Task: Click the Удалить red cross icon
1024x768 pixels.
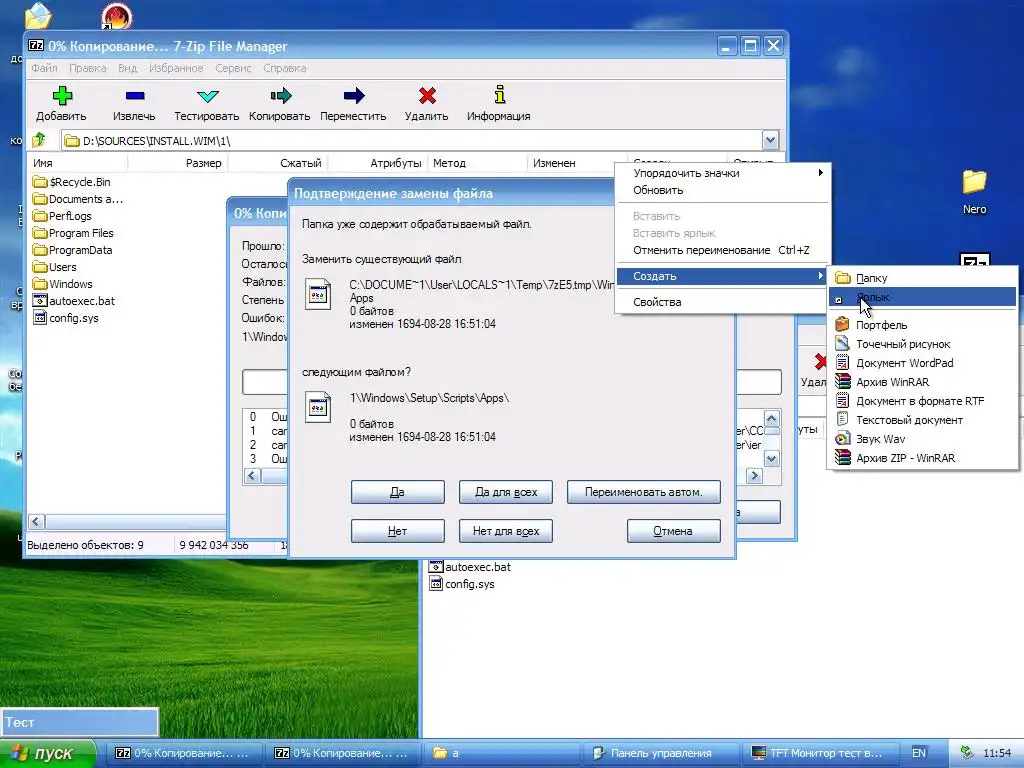Action: click(x=427, y=96)
